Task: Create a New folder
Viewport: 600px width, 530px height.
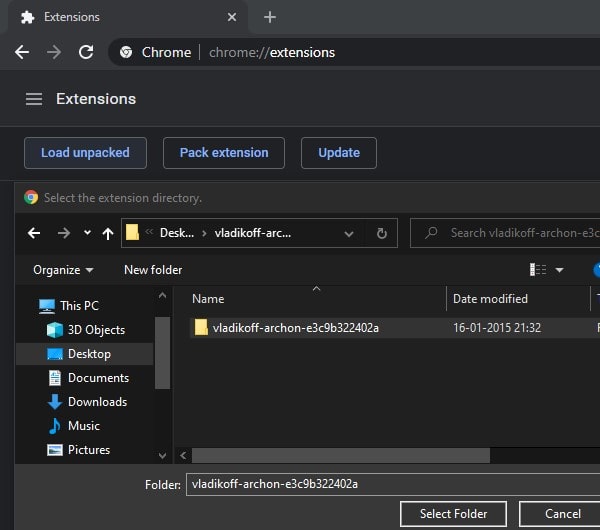Action: point(153,270)
